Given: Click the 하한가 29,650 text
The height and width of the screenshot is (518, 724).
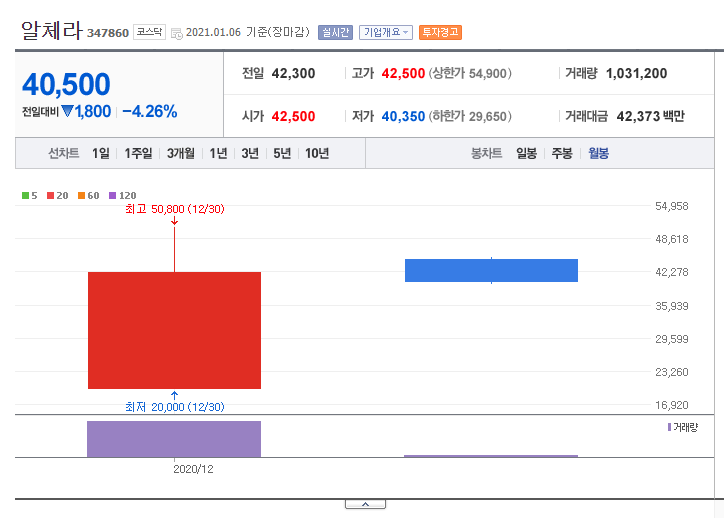Looking at the screenshot, I should pos(470,116).
